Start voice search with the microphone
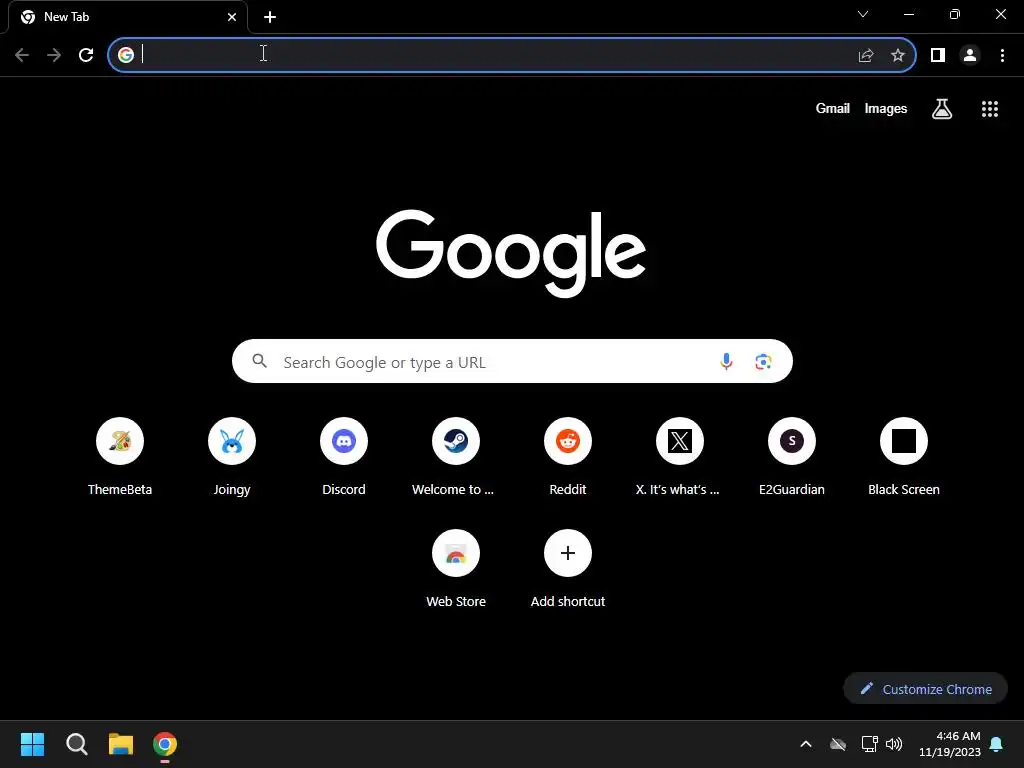The image size is (1024, 768). [x=726, y=361]
